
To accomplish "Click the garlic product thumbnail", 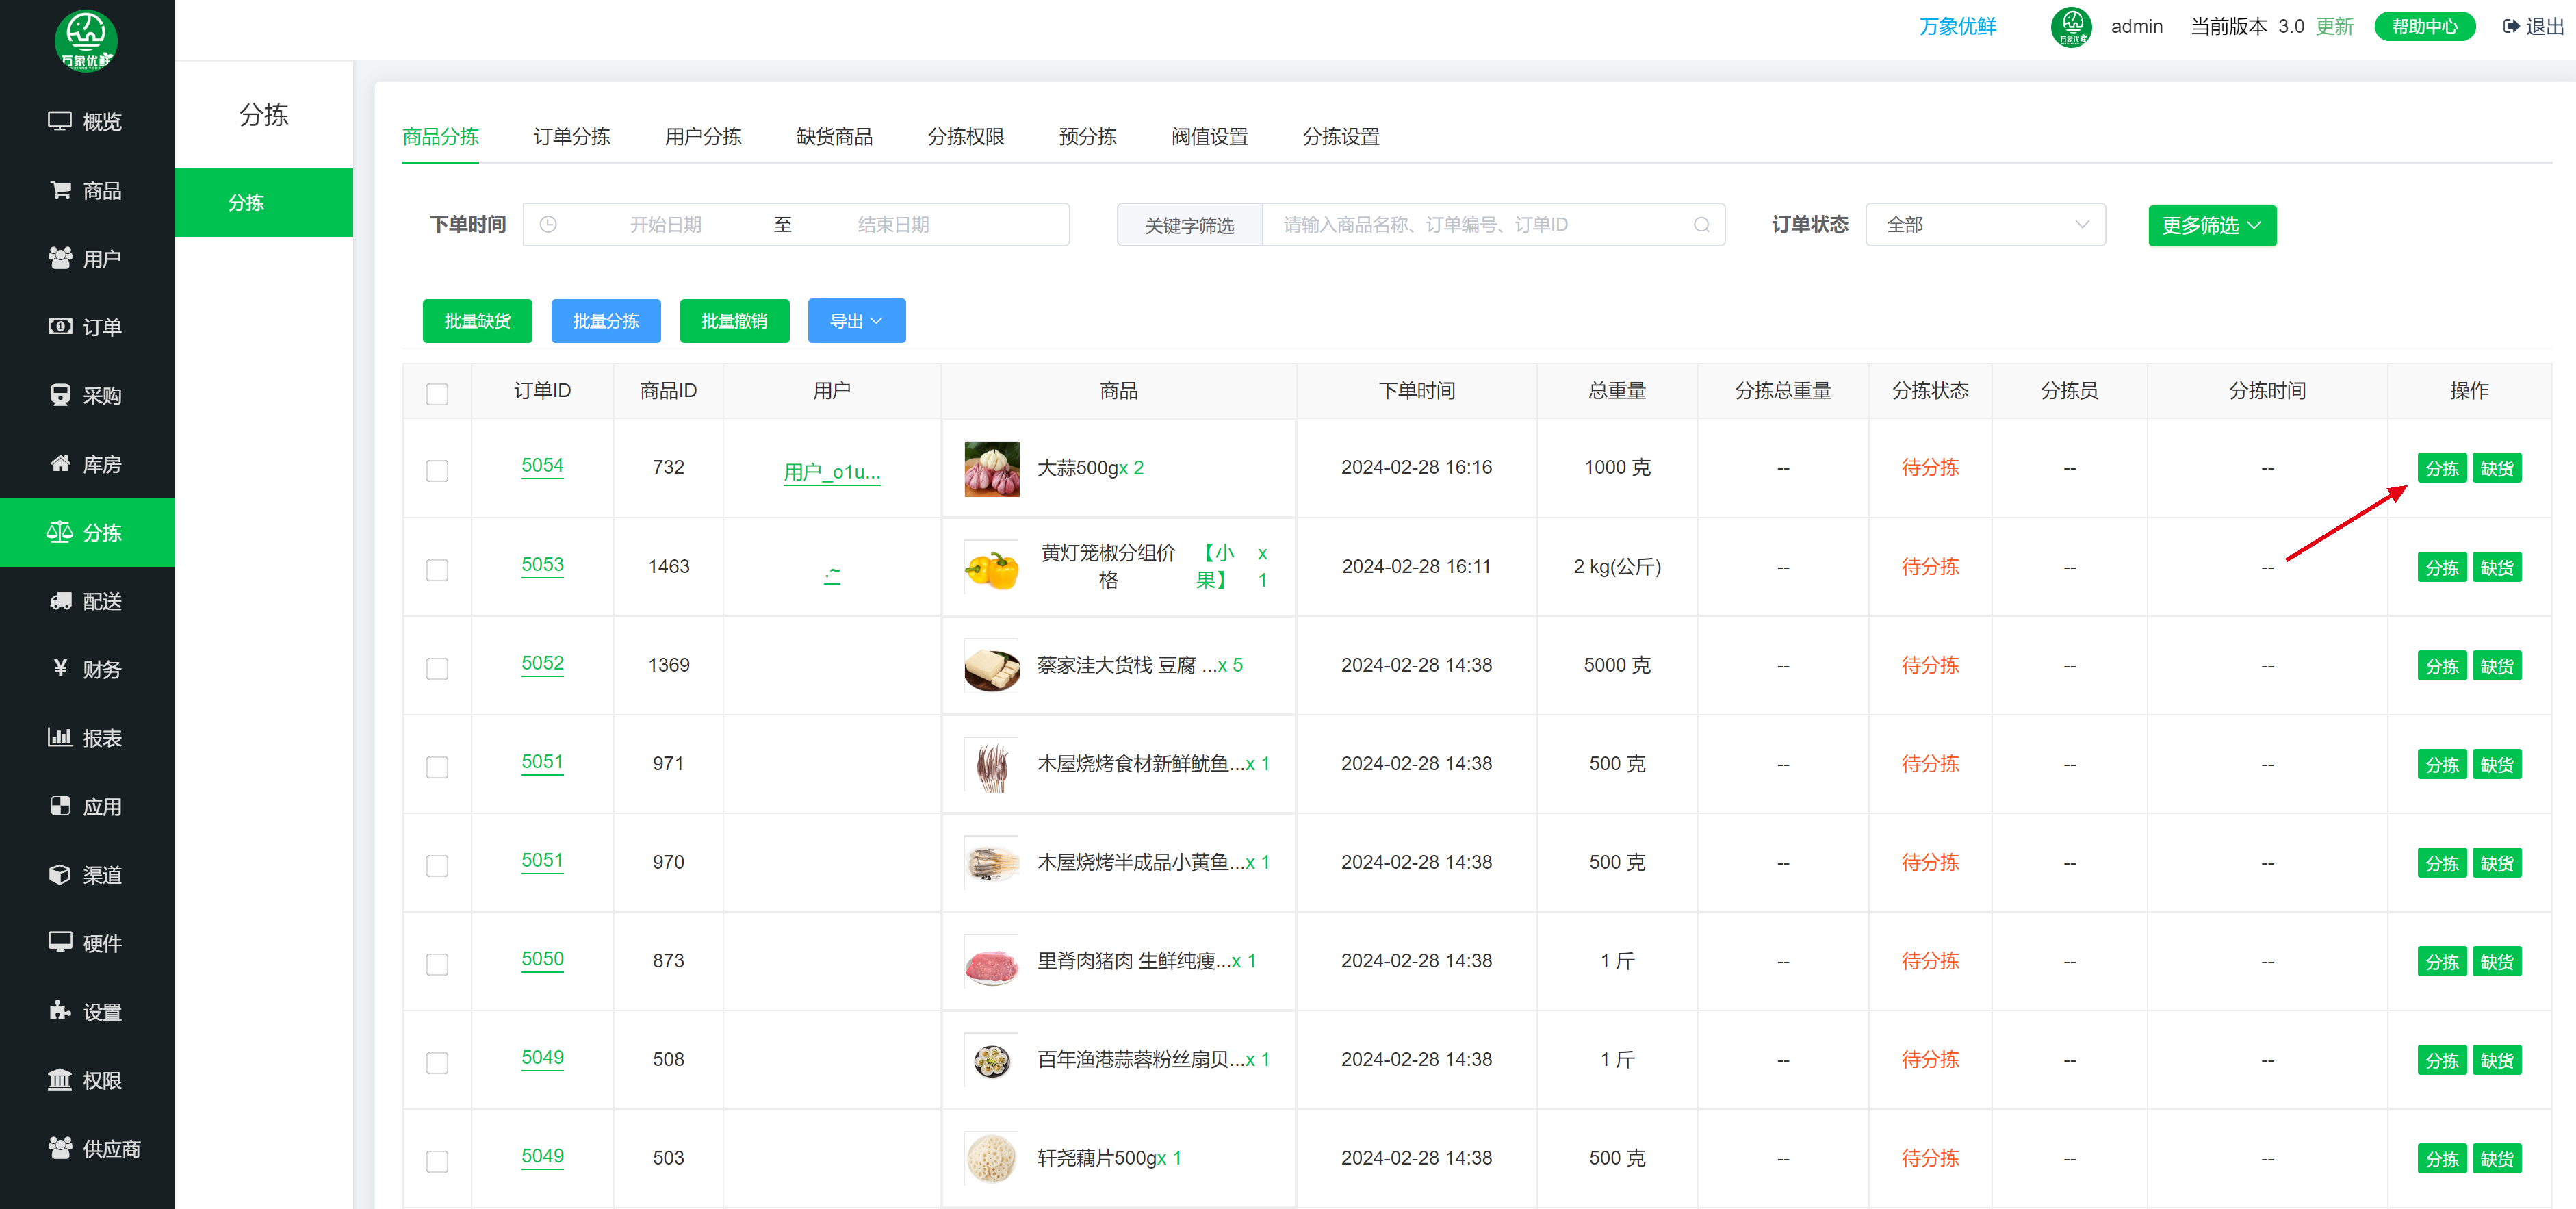I will (991, 469).
